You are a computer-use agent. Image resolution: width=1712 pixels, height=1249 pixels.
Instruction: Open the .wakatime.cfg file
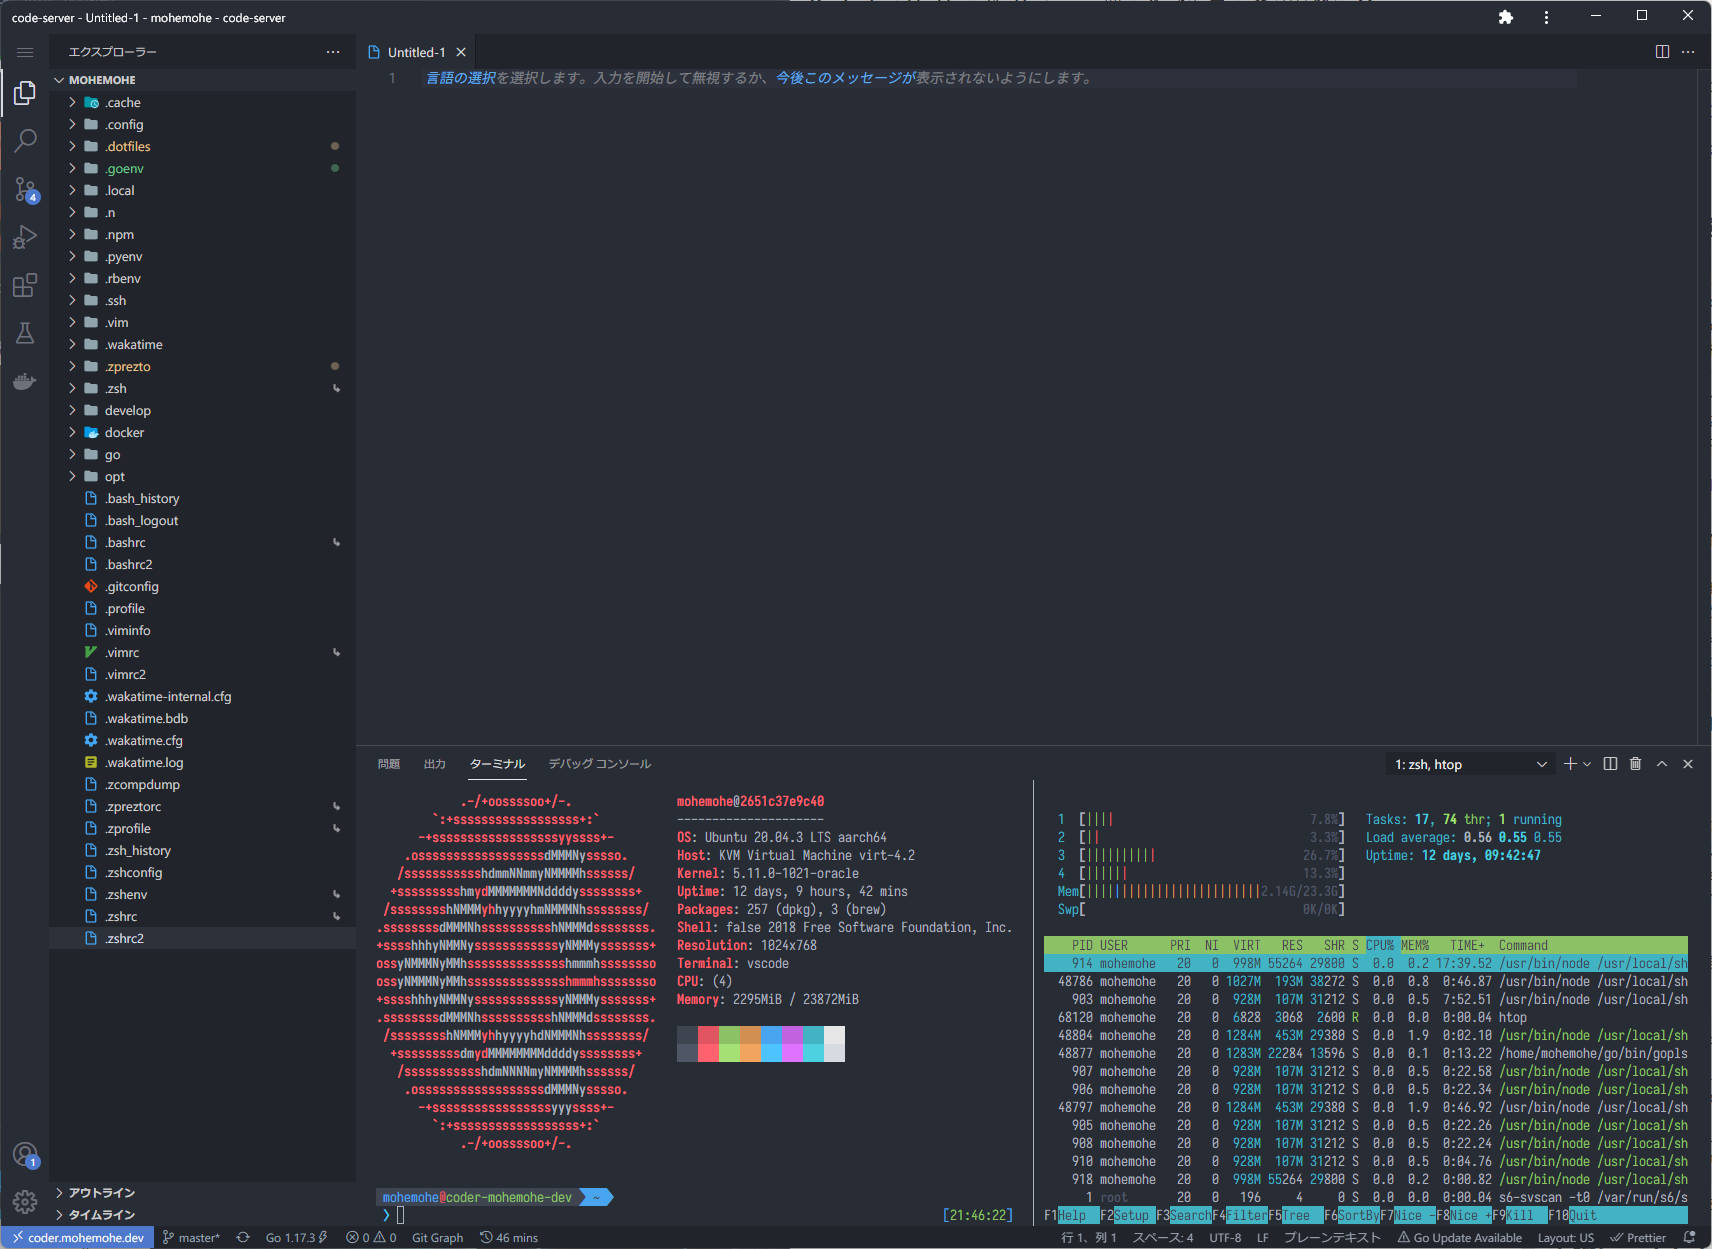point(202,741)
